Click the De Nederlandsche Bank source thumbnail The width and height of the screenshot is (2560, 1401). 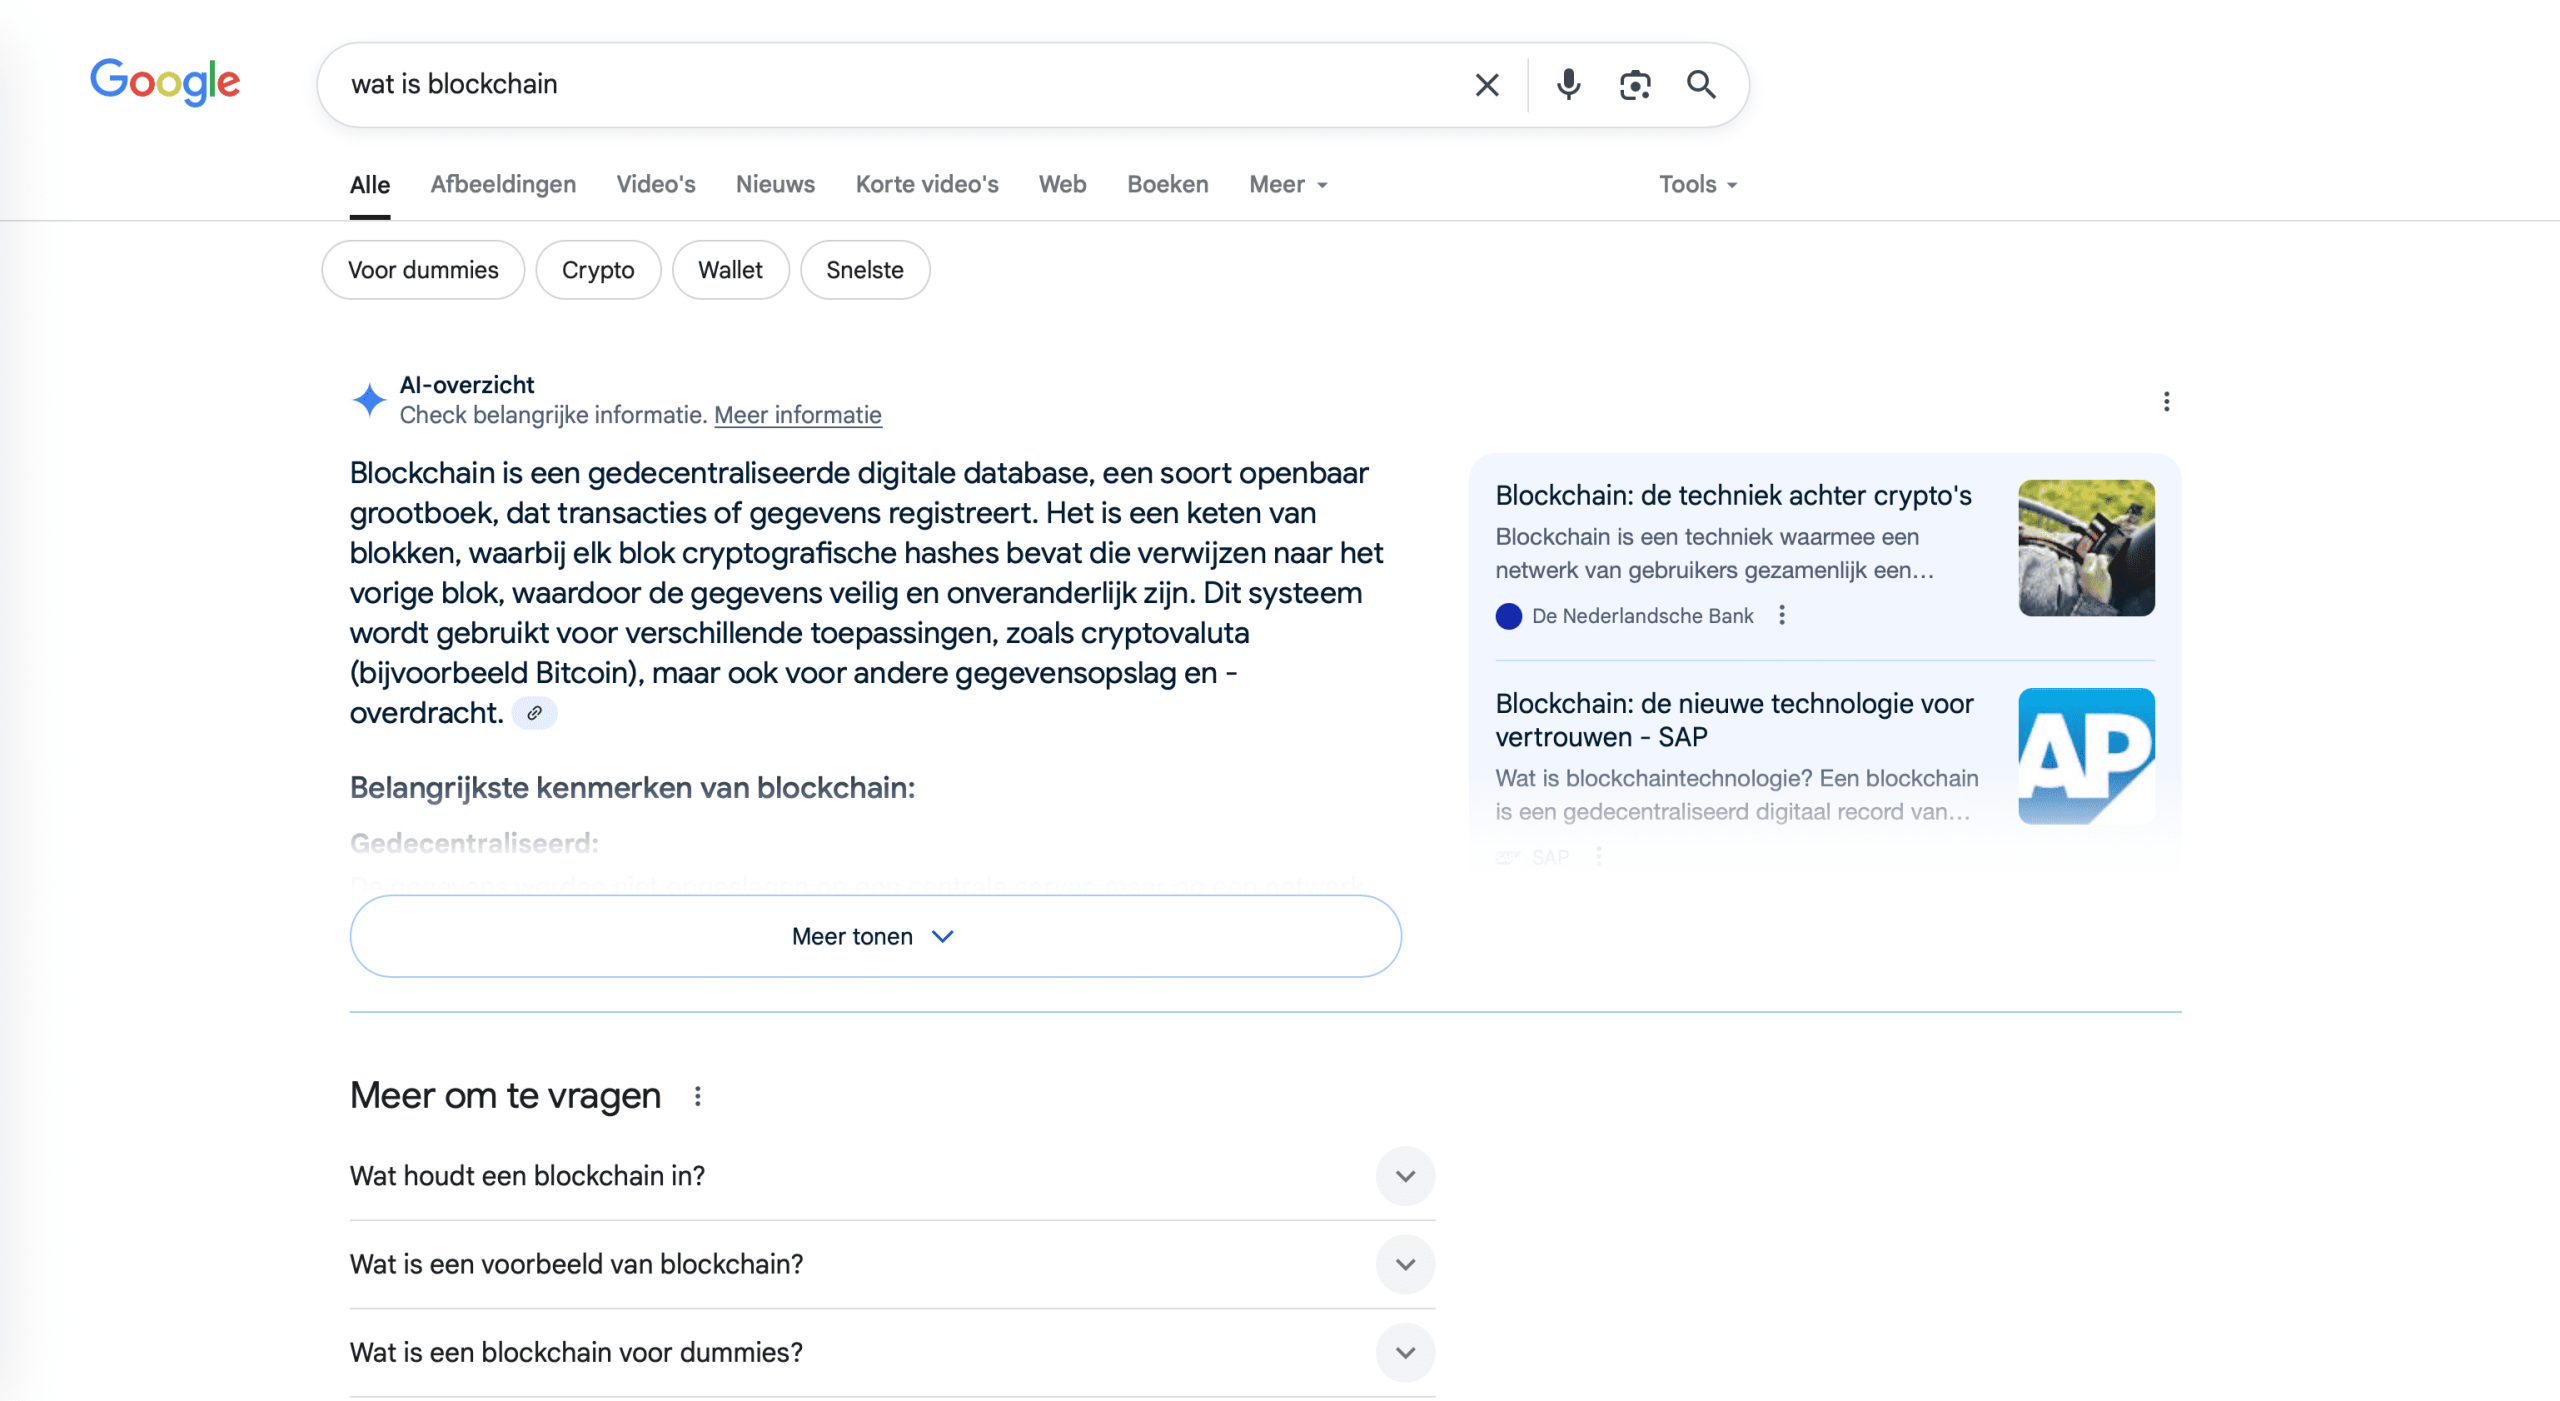click(2086, 548)
